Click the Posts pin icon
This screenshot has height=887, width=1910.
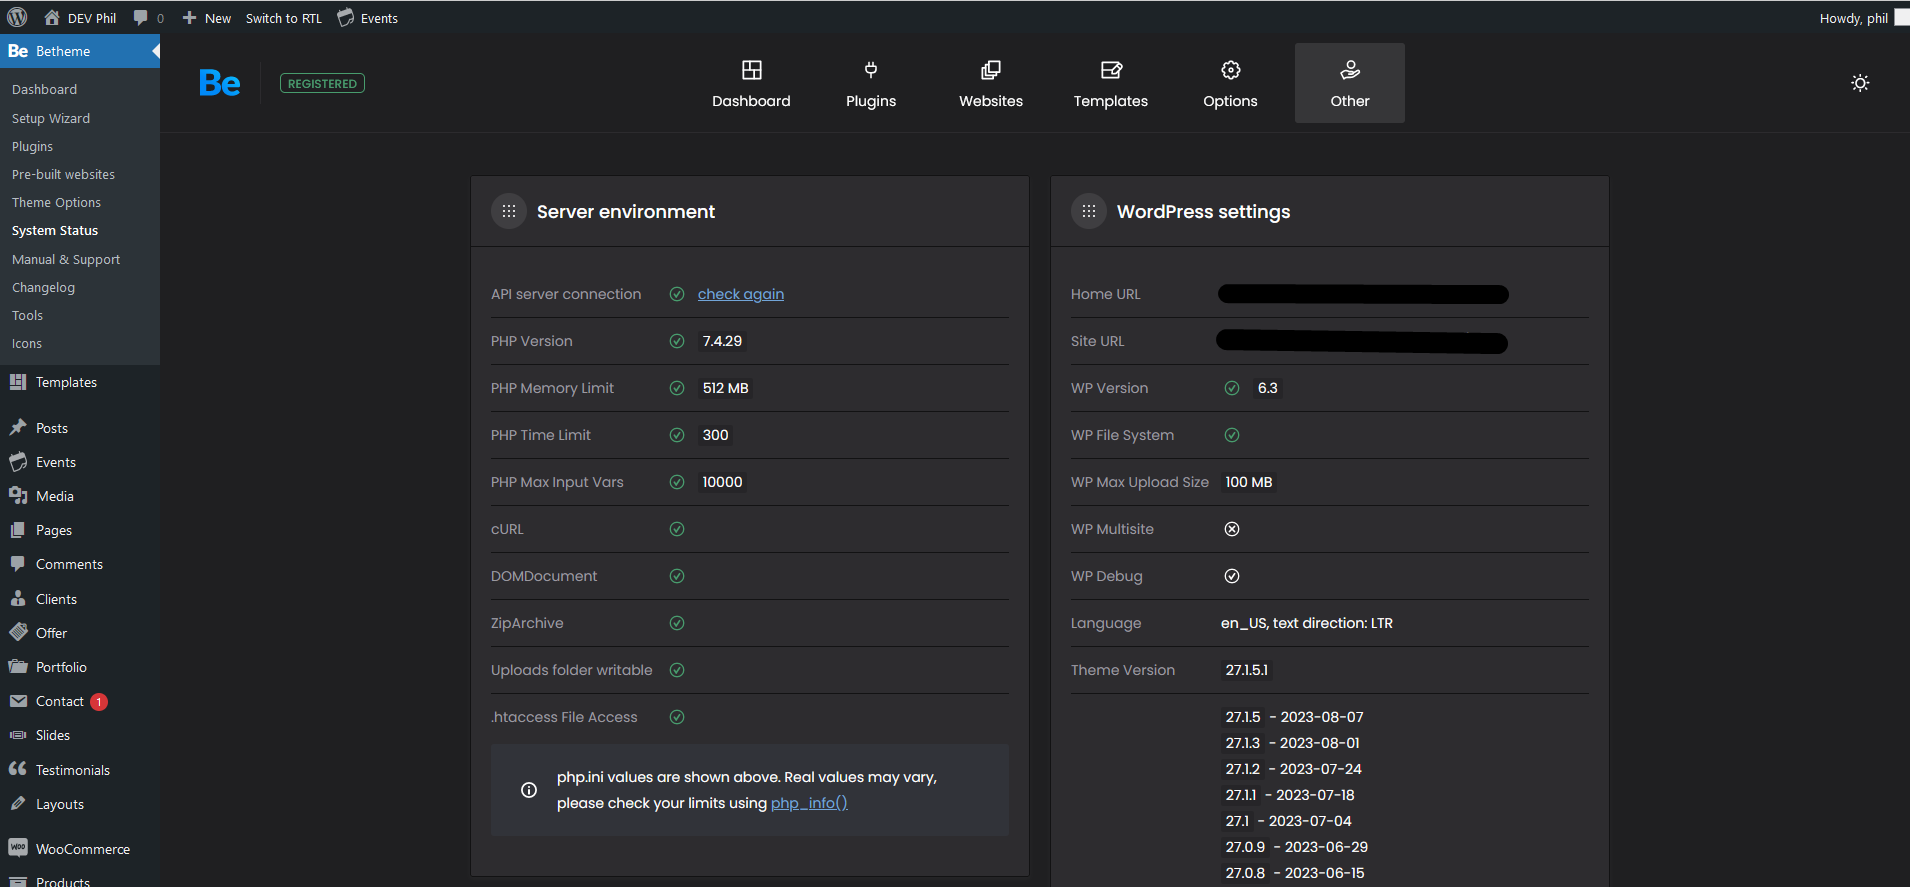tap(18, 427)
